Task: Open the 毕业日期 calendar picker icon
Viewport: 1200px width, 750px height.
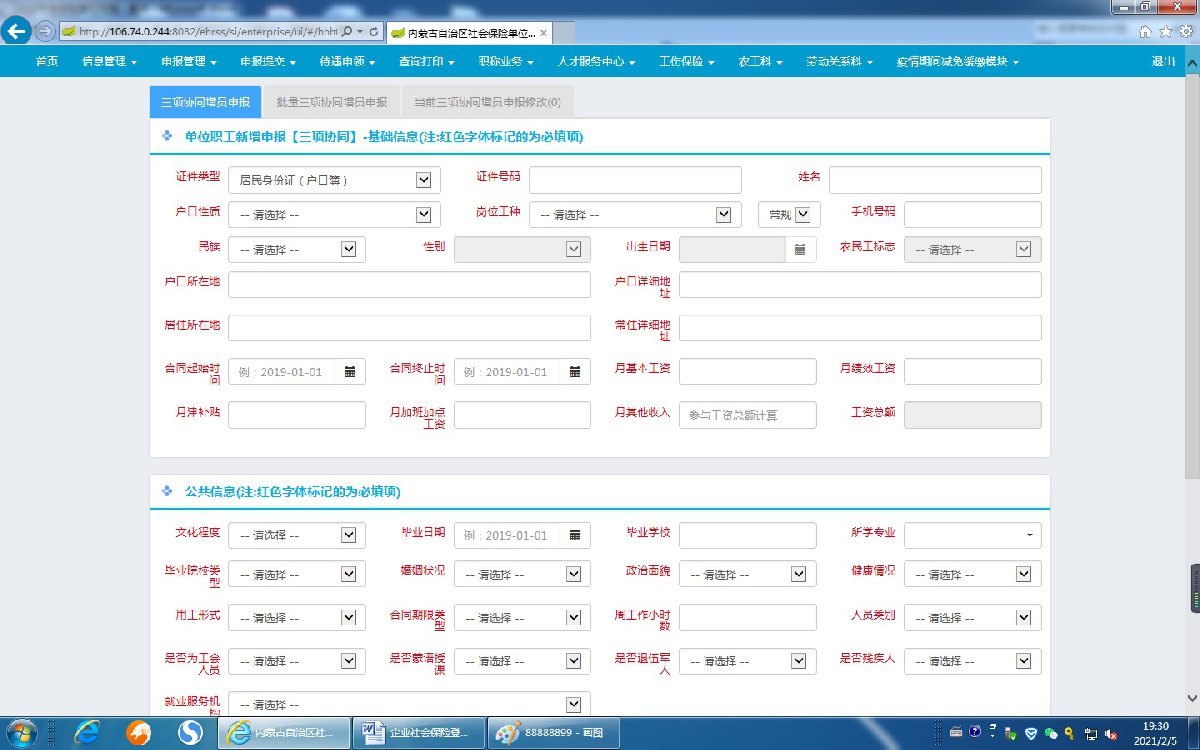Action: point(575,535)
